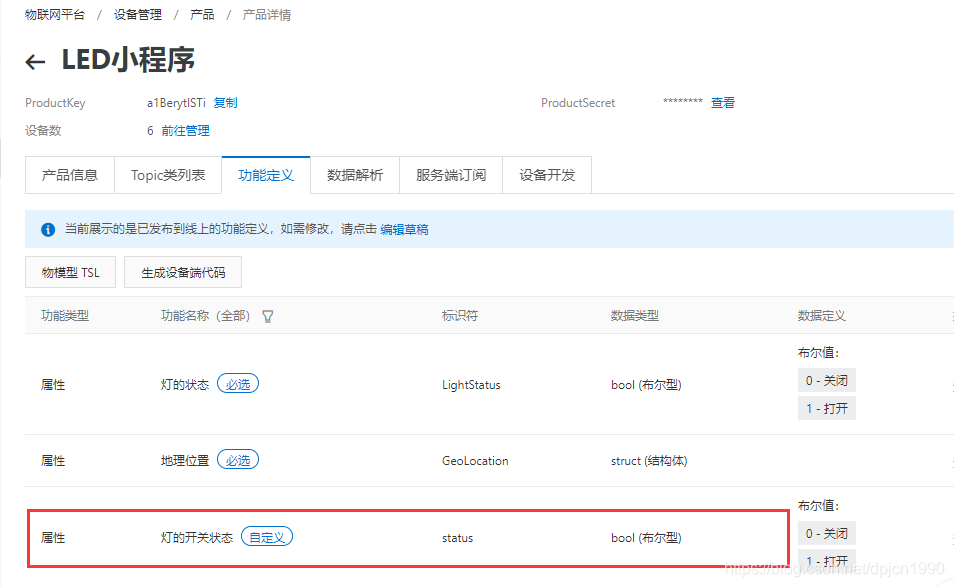Click 必选 tag next to 灯的状态
Image resolution: width=954 pixels, height=587 pixels.
238,384
